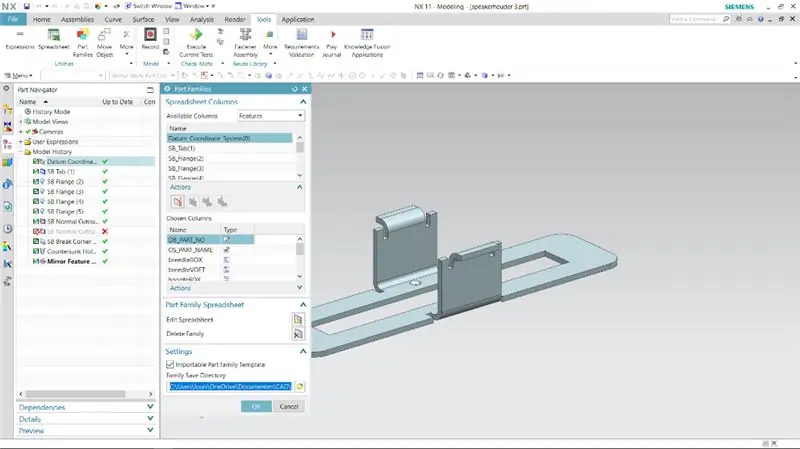Reset the Part Families dialog
Image resolution: width=800 pixels, height=449 pixels.
coord(294,89)
